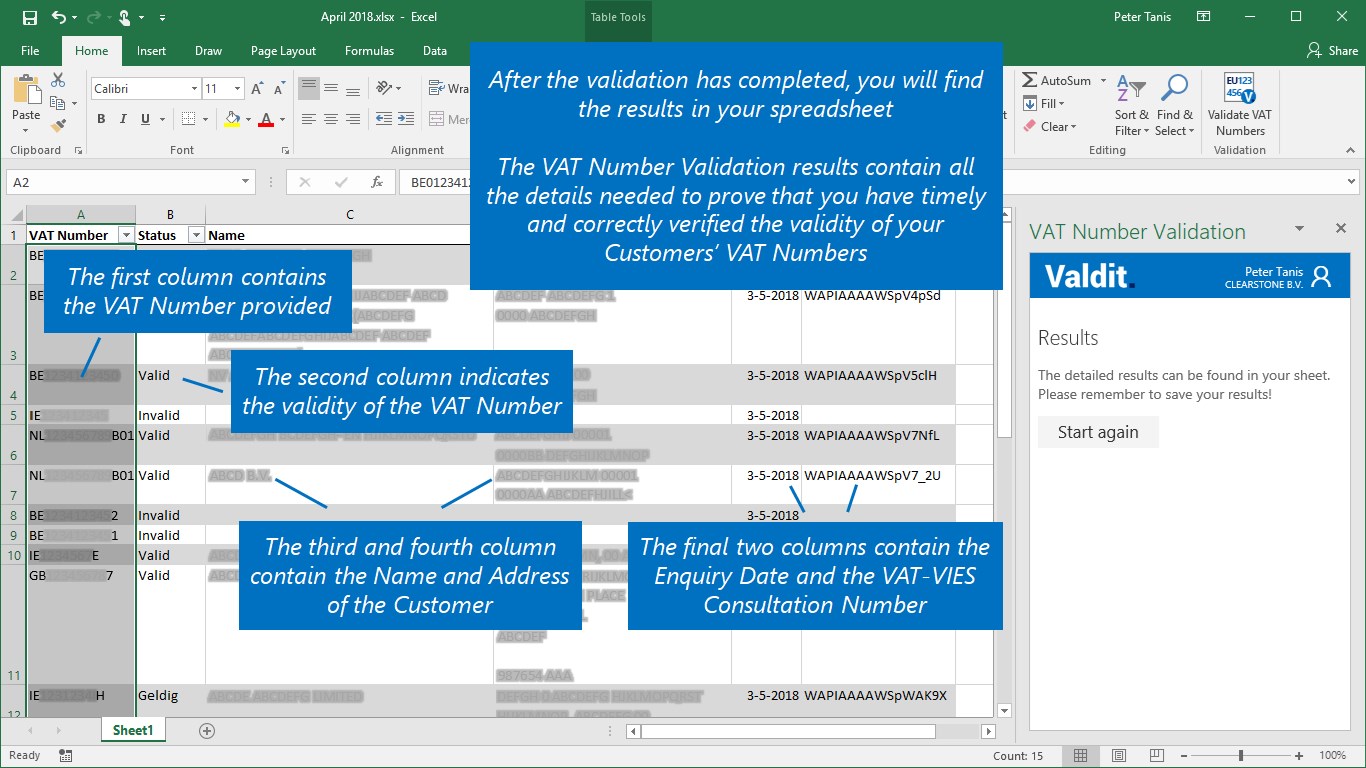This screenshot has height=768, width=1366.
Task: Add a new sheet
Action: click(x=207, y=731)
